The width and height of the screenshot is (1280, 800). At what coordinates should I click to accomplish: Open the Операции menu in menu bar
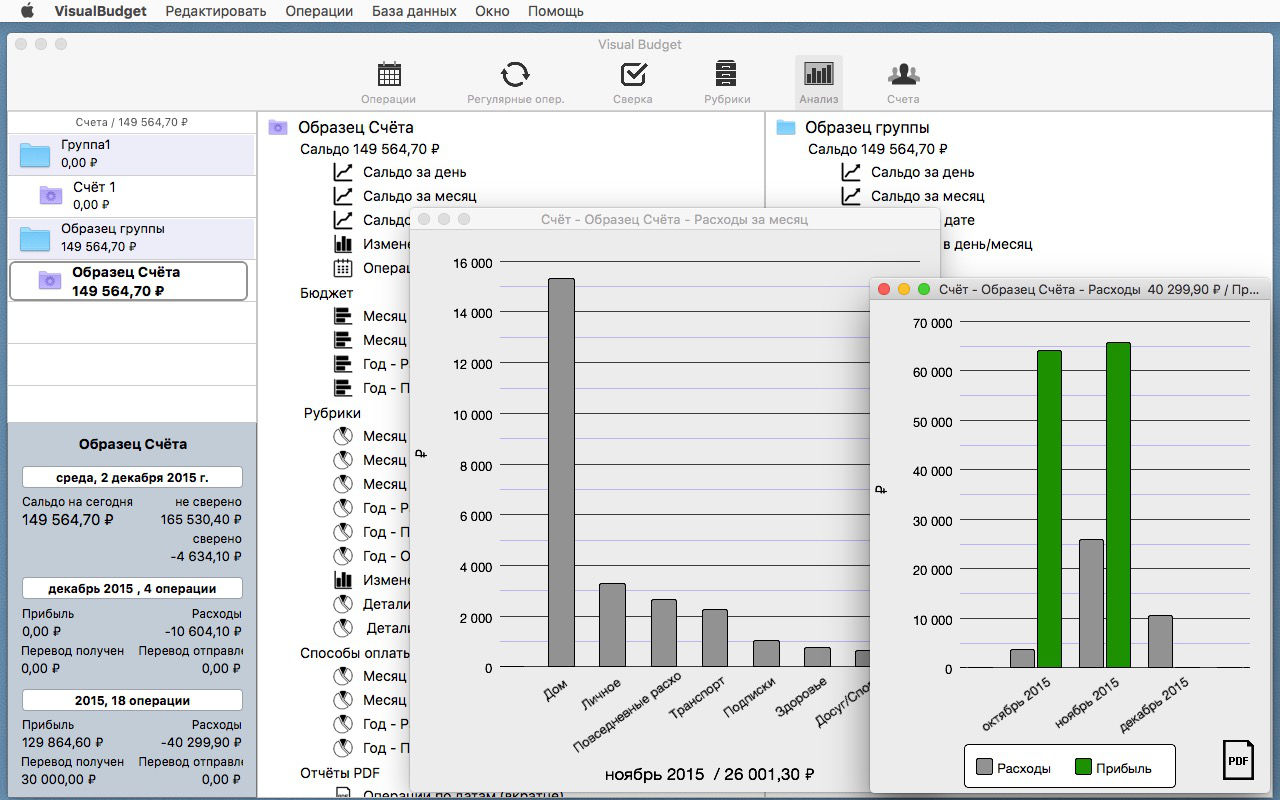319,11
